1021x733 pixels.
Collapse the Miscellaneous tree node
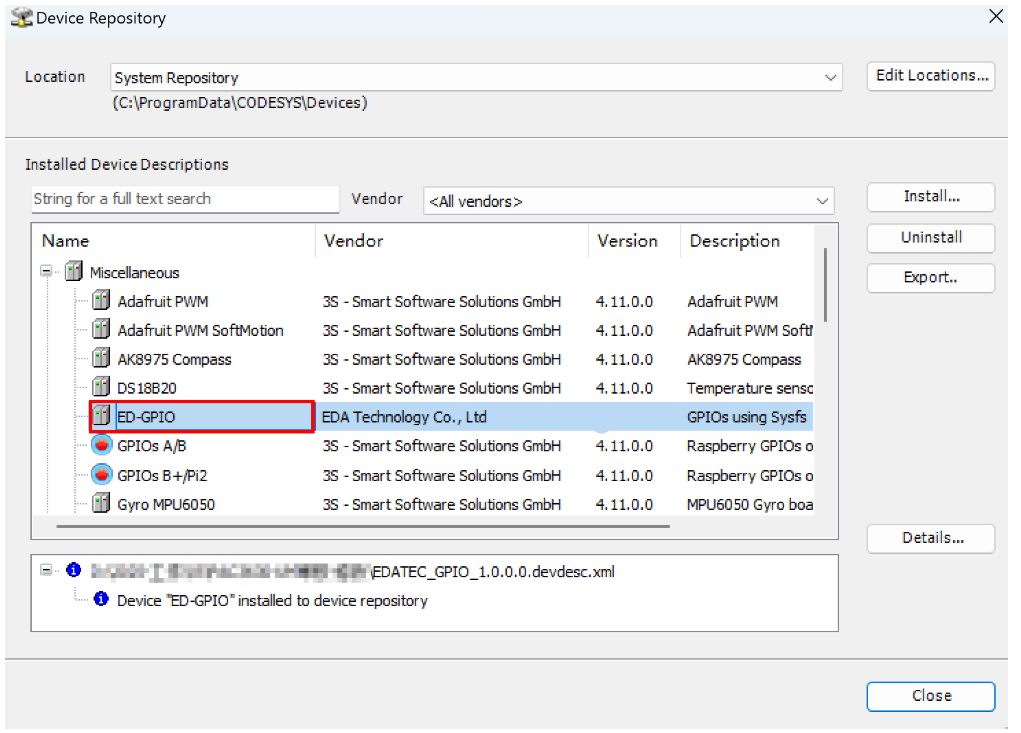47,272
